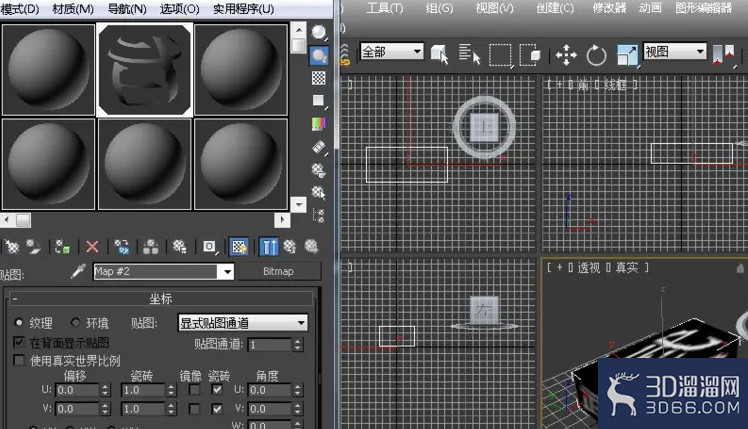The height and width of the screenshot is (429, 748).
Task: Click the red X delete material icon
Action: (x=92, y=246)
